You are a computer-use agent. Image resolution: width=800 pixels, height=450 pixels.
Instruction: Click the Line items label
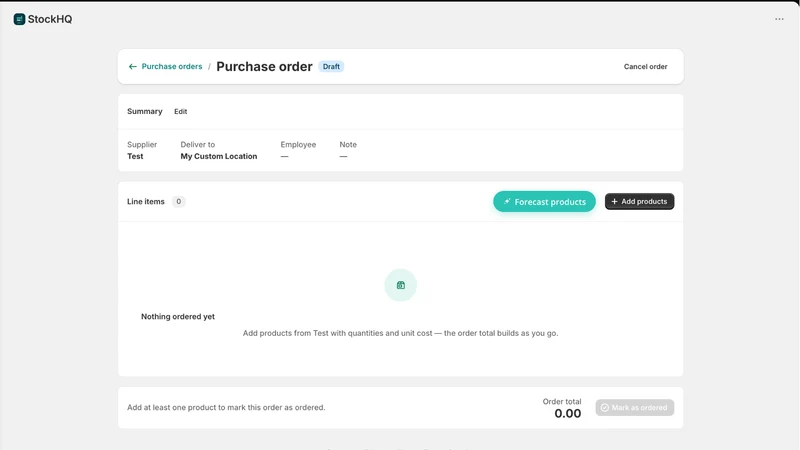click(x=146, y=202)
